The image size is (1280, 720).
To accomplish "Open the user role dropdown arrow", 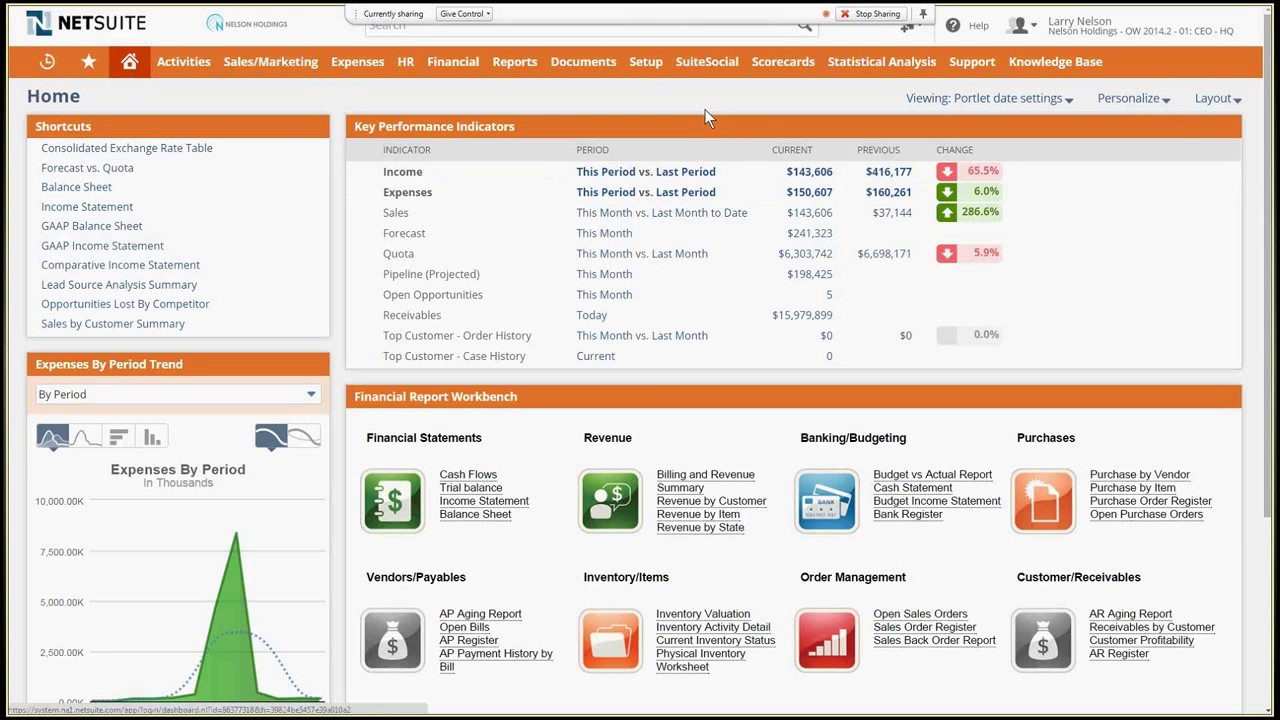I will pyautogui.click(x=1034, y=28).
